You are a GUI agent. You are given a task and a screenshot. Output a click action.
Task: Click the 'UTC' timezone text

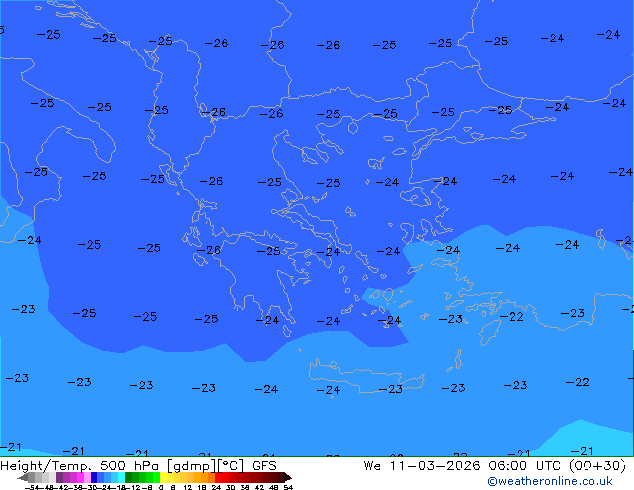point(548,466)
